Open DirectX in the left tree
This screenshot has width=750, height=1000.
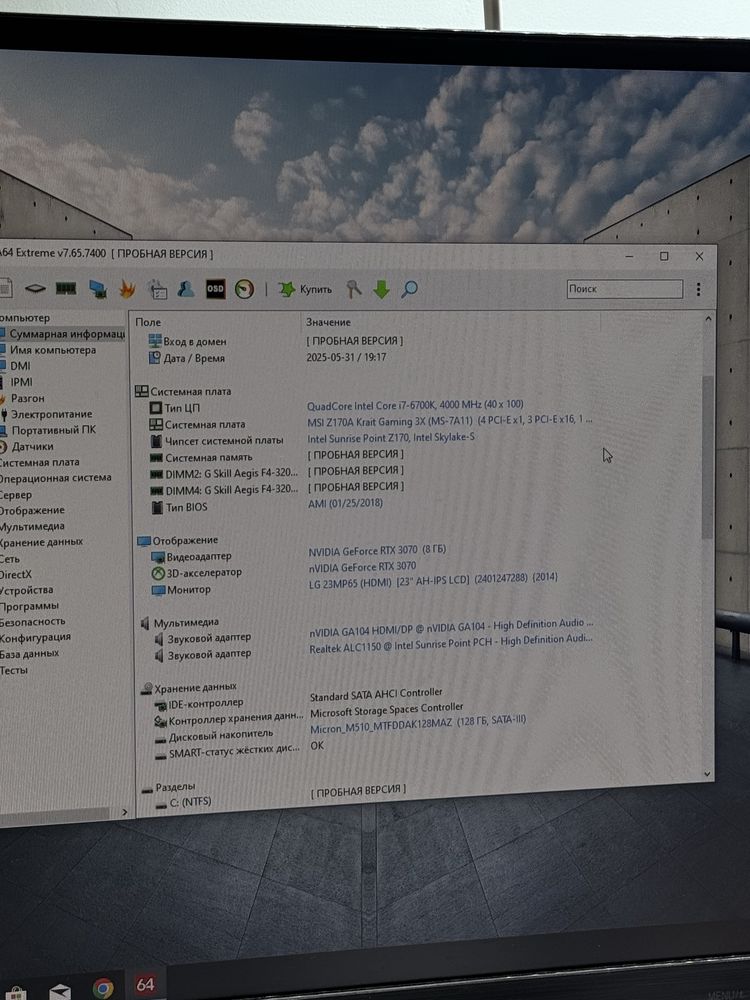(x=15, y=575)
